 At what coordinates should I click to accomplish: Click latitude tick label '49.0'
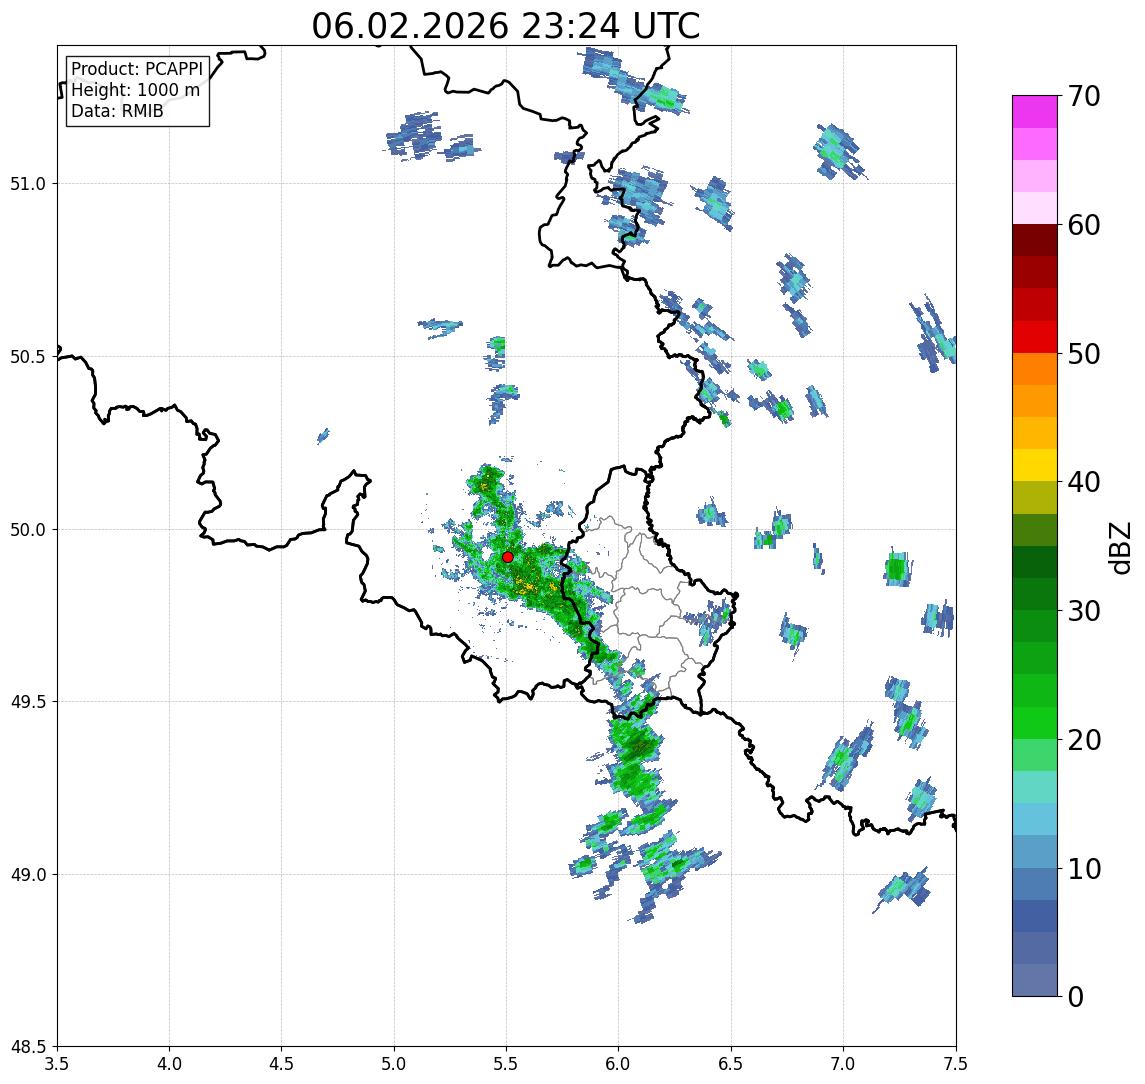point(27,874)
